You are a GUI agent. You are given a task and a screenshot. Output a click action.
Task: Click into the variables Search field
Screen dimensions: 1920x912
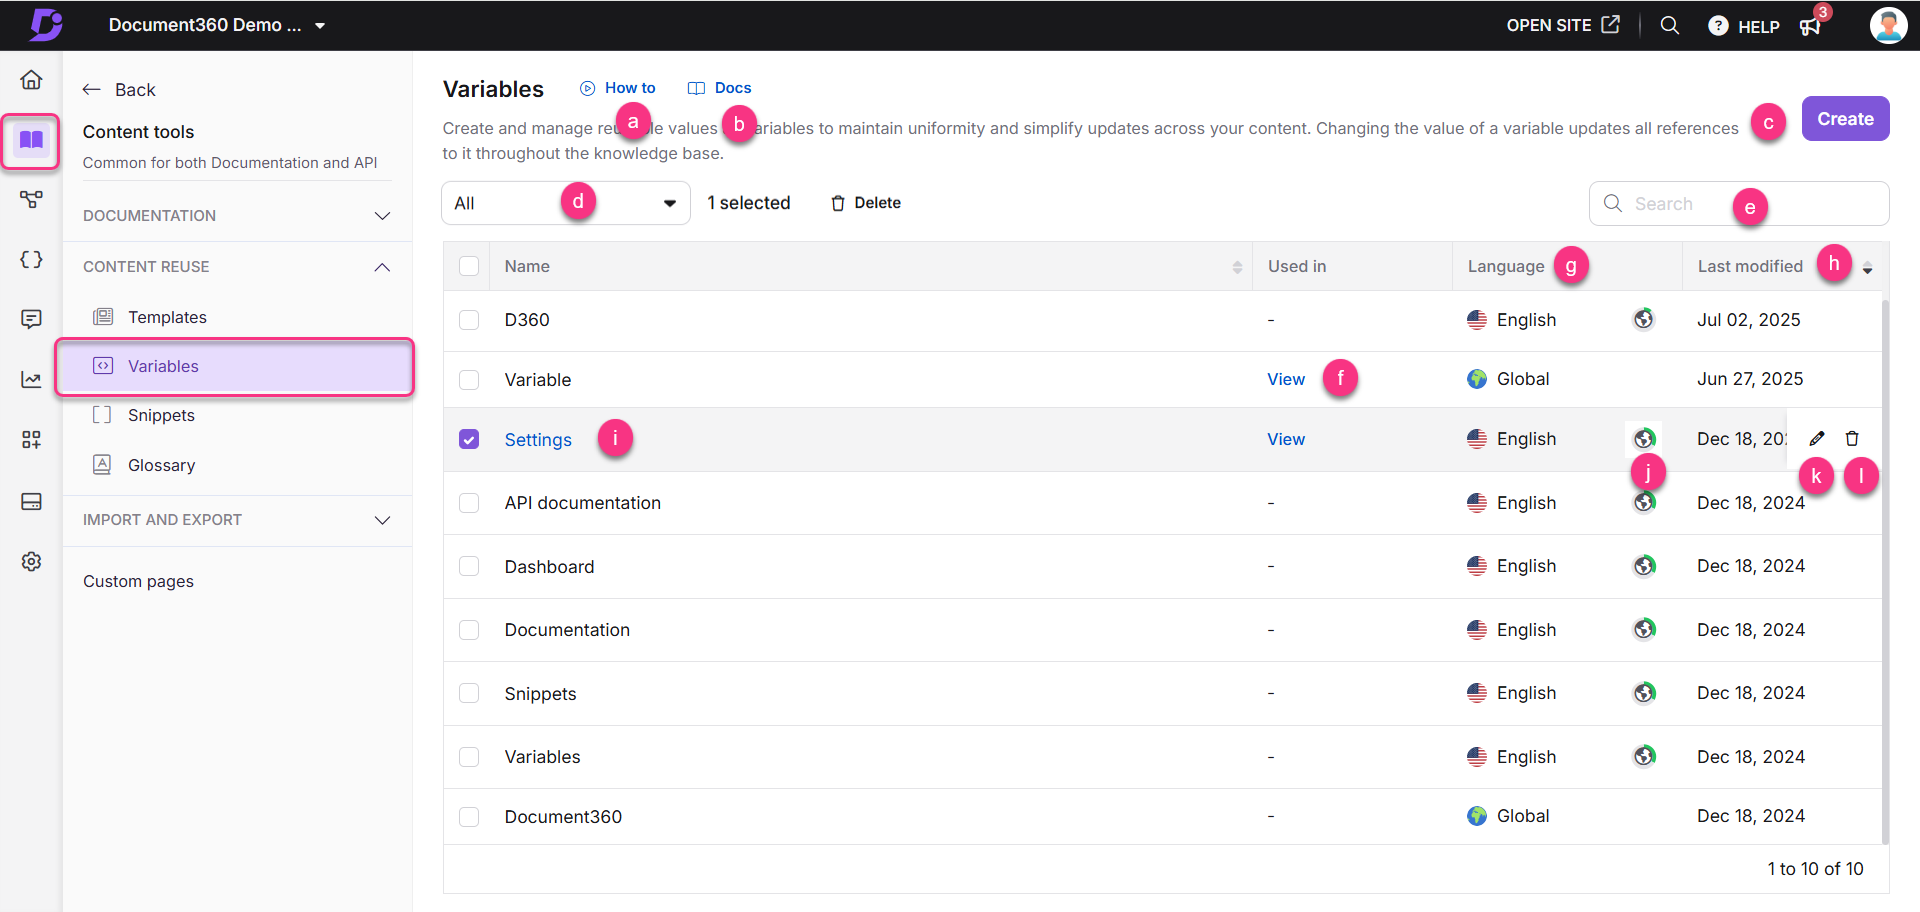pos(1739,204)
